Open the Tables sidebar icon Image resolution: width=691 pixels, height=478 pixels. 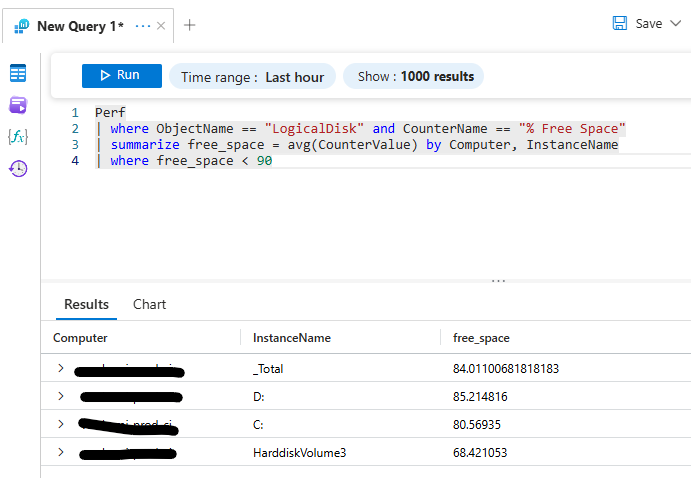[x=18, y=73]
